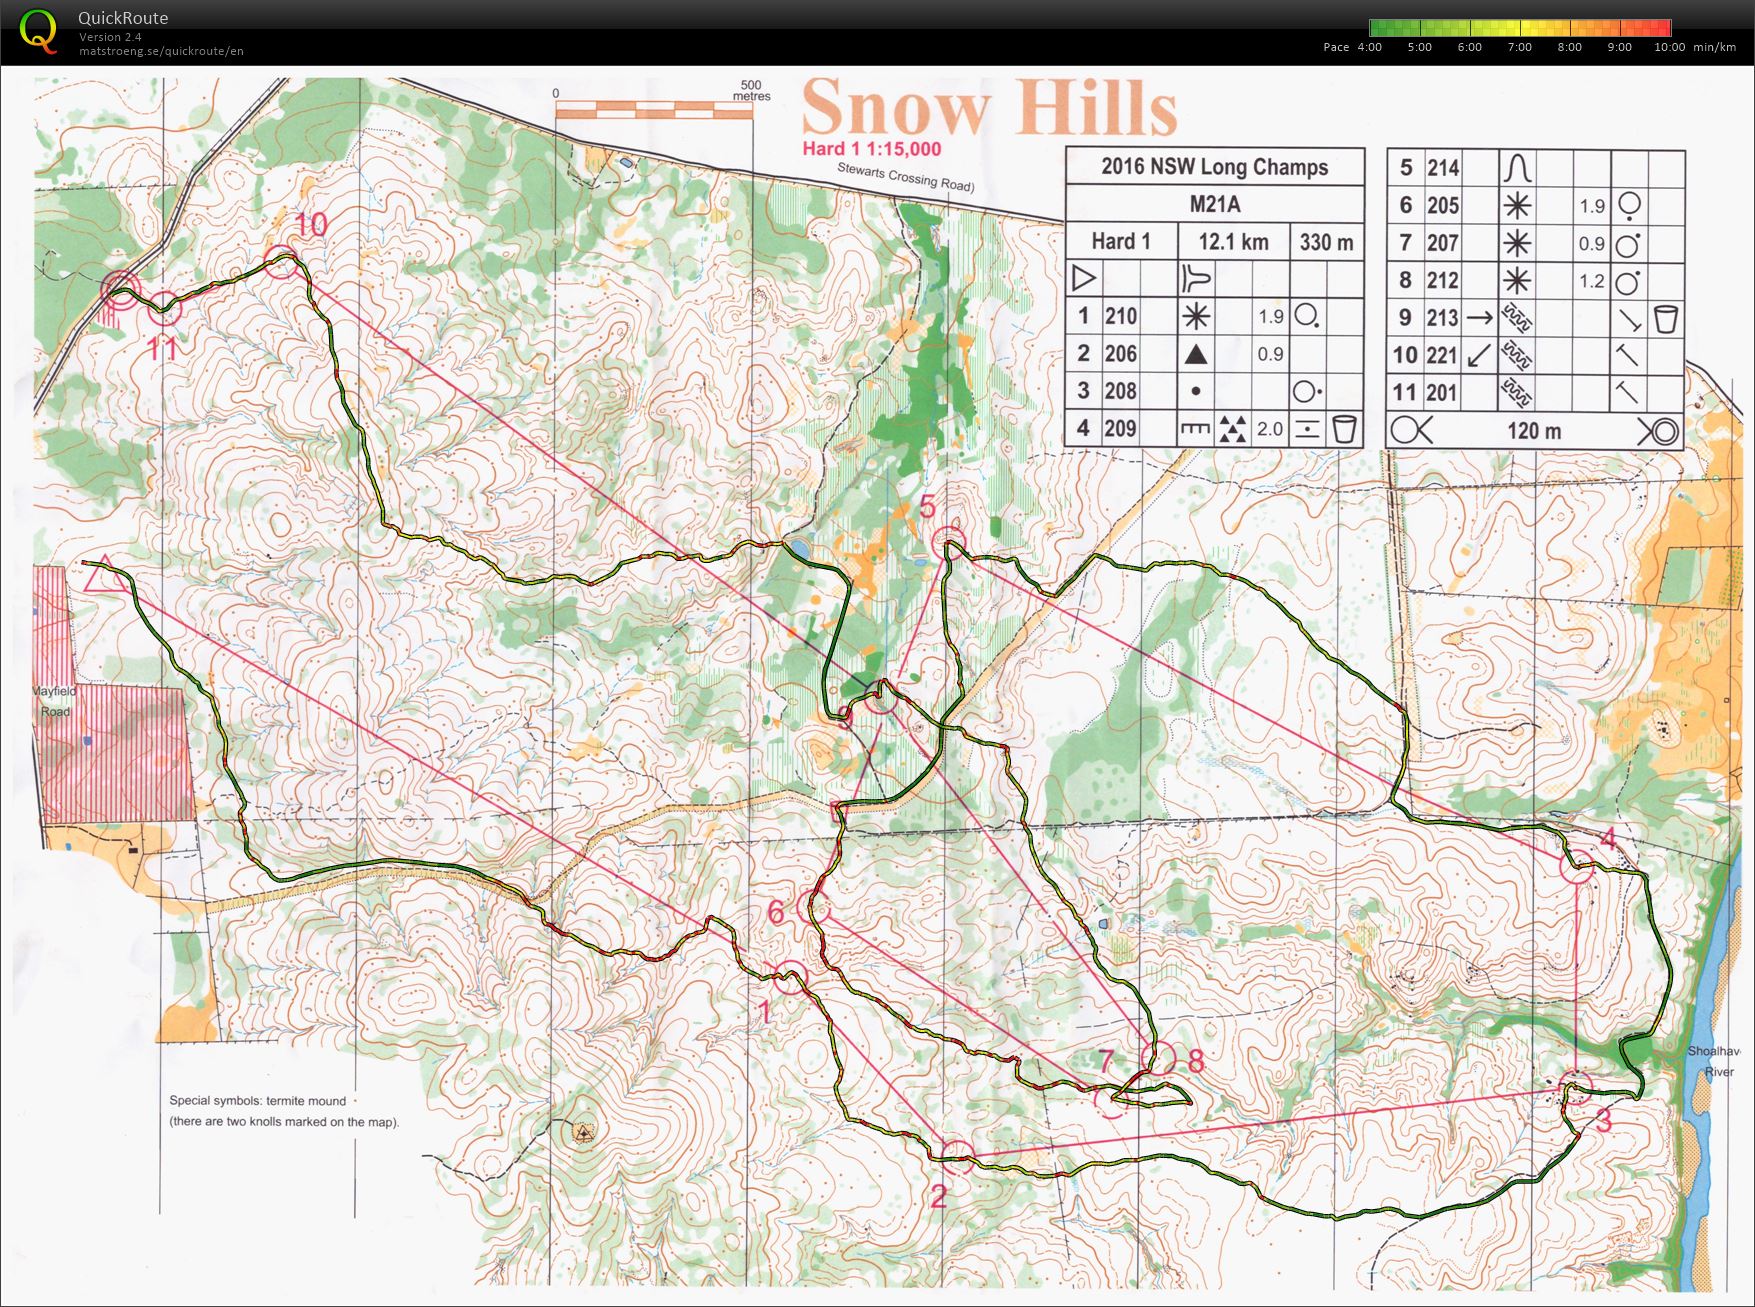Viewport: 1755px width, 1307px height.
Task: Click the QuickRoute logo icon
Action: [x=38, y=31]
